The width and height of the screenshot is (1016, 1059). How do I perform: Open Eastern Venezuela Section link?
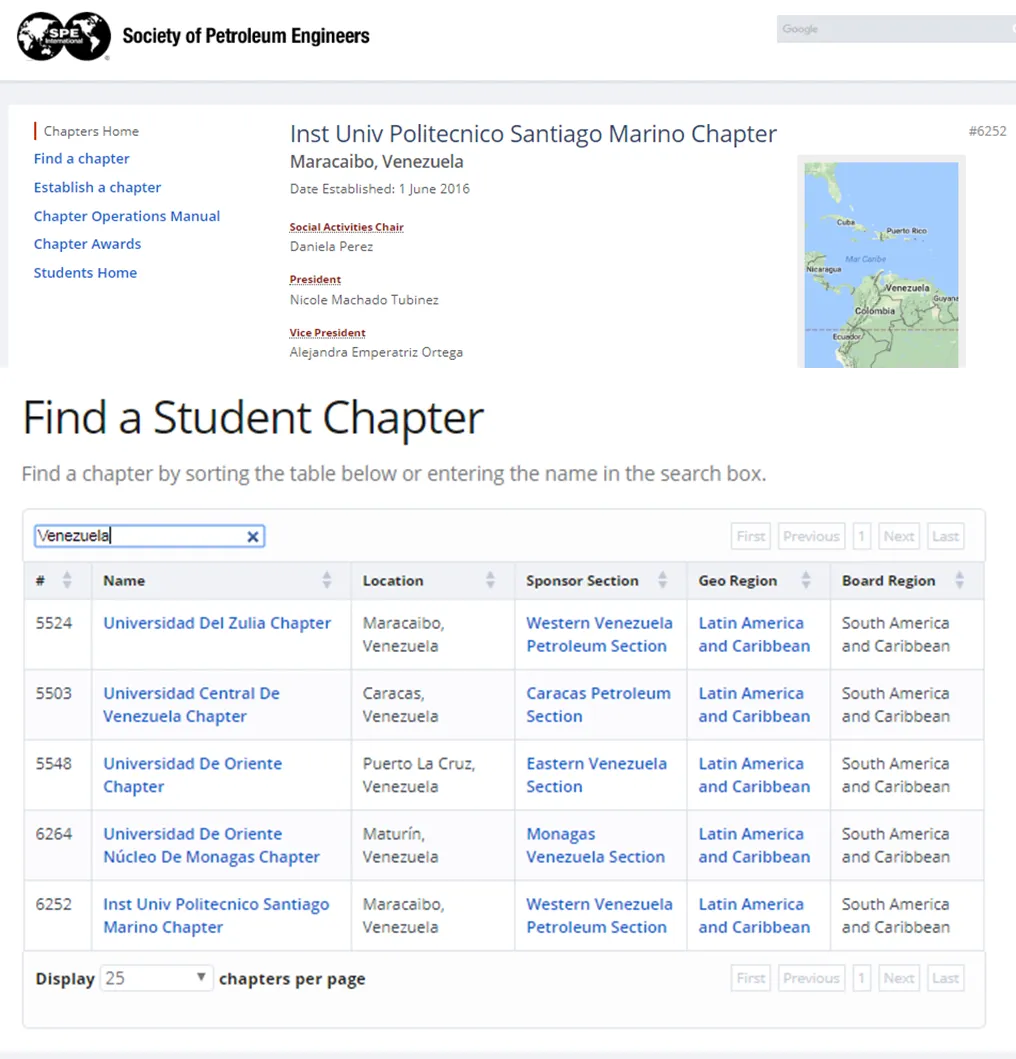(596, 775)
